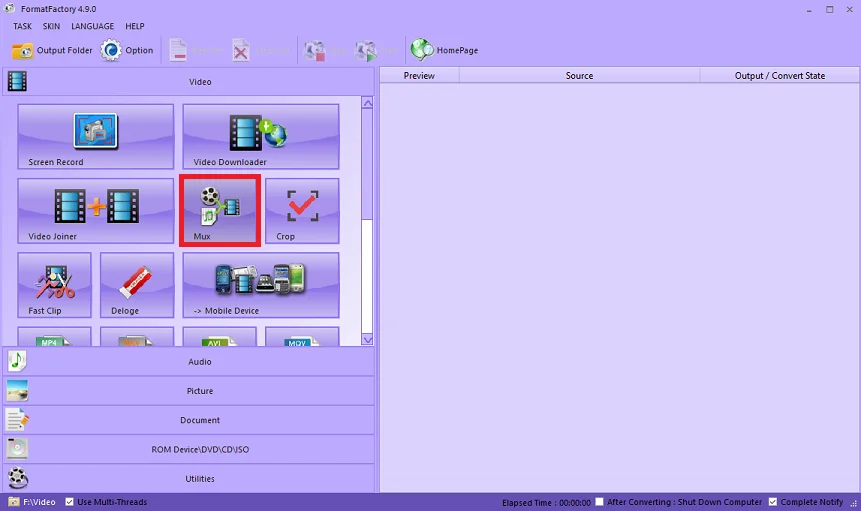Open the F:\Video output path link
Image resolution: width=861 pixels, height=511 pixels.
[39, 502]
